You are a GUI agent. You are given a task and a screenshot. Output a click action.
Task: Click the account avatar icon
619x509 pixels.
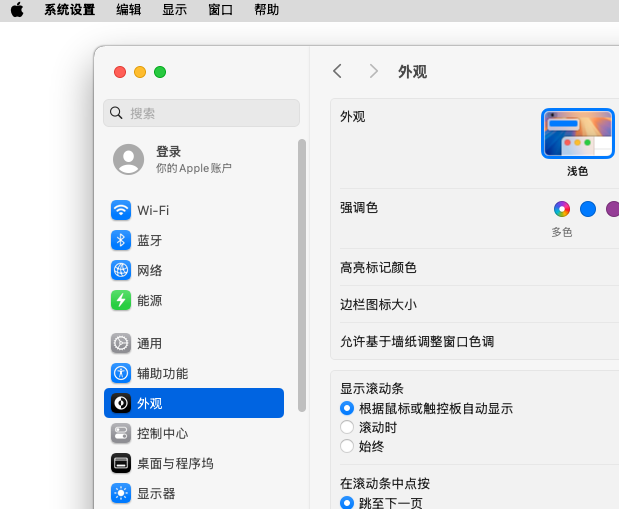(x=128, y=159)
